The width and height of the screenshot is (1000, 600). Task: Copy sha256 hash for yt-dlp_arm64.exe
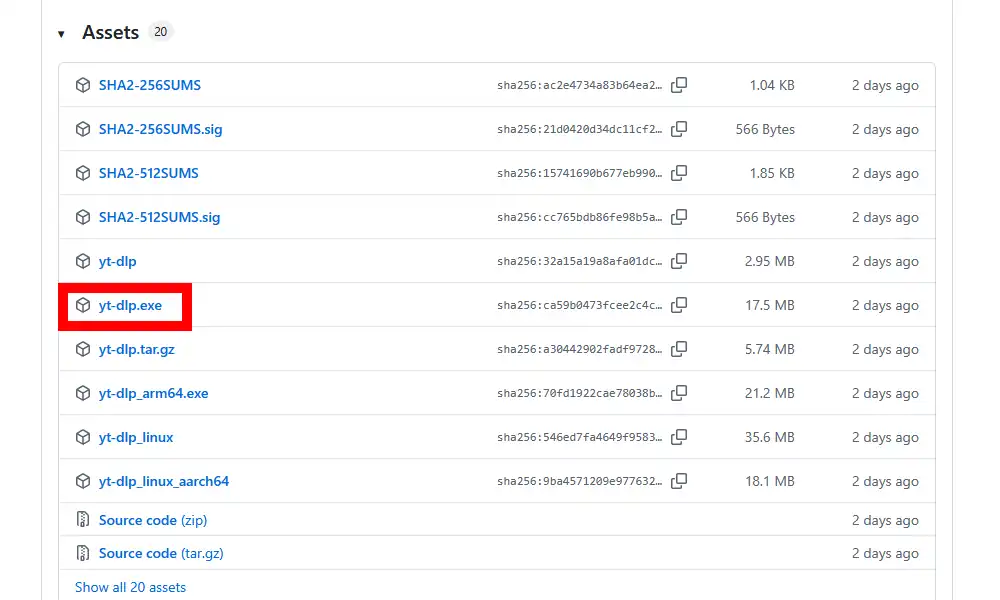click(679, 393)
